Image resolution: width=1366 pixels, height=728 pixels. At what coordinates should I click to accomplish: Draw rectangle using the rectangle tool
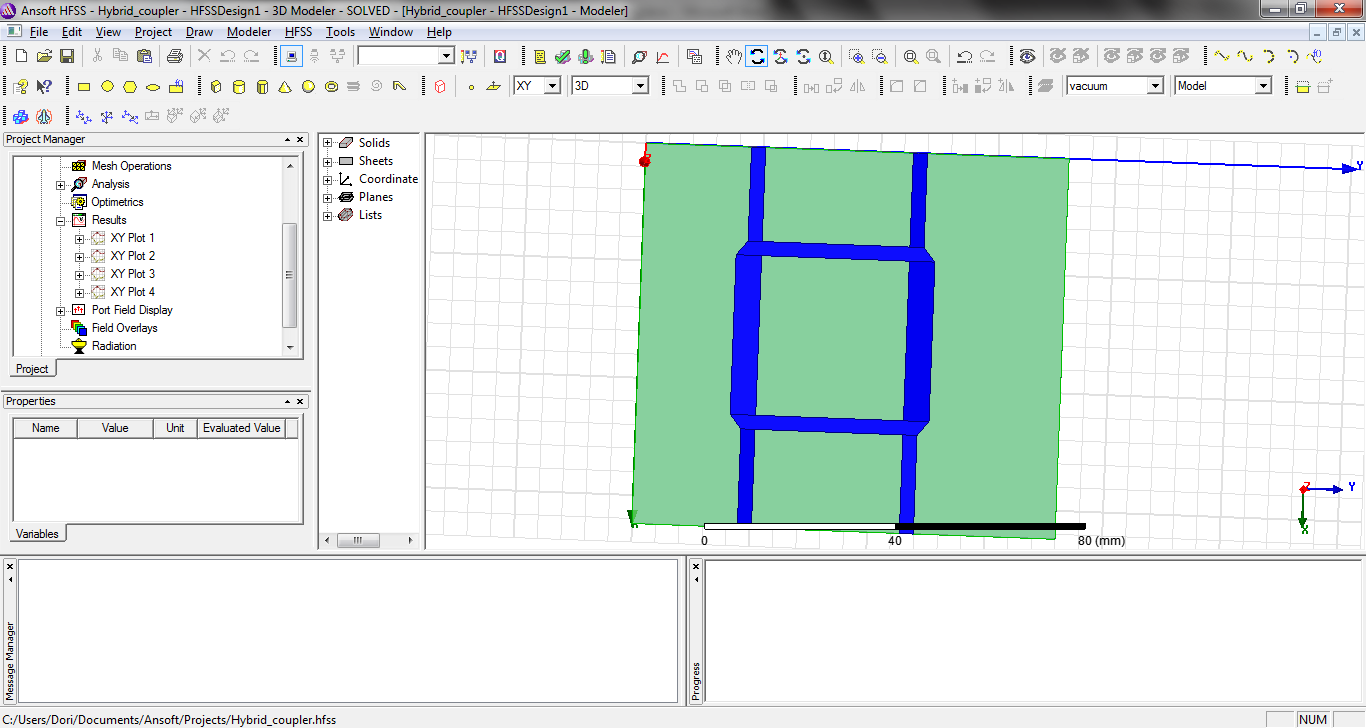tap(84, 86)
